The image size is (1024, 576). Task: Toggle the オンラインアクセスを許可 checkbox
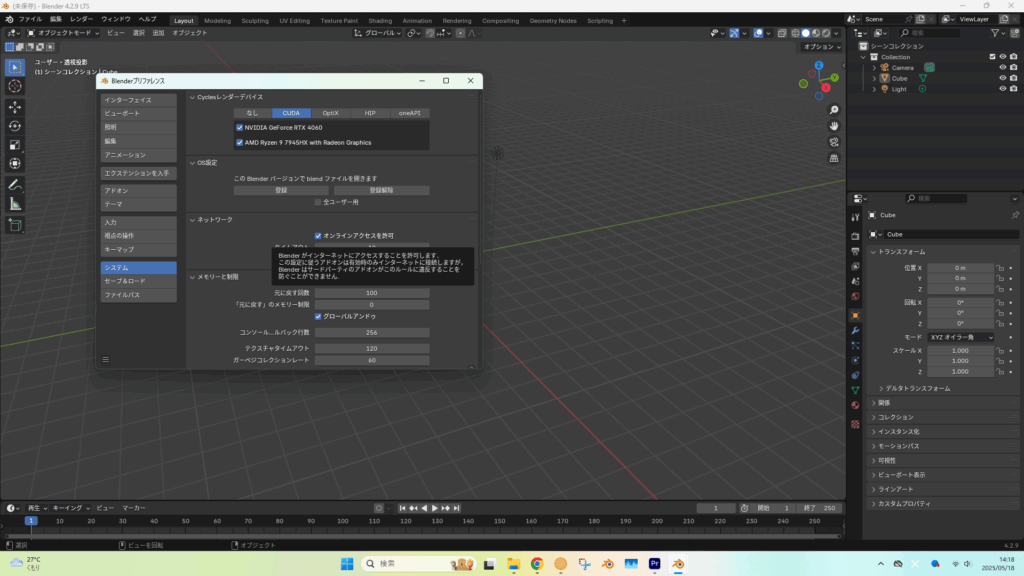[318, 236]
